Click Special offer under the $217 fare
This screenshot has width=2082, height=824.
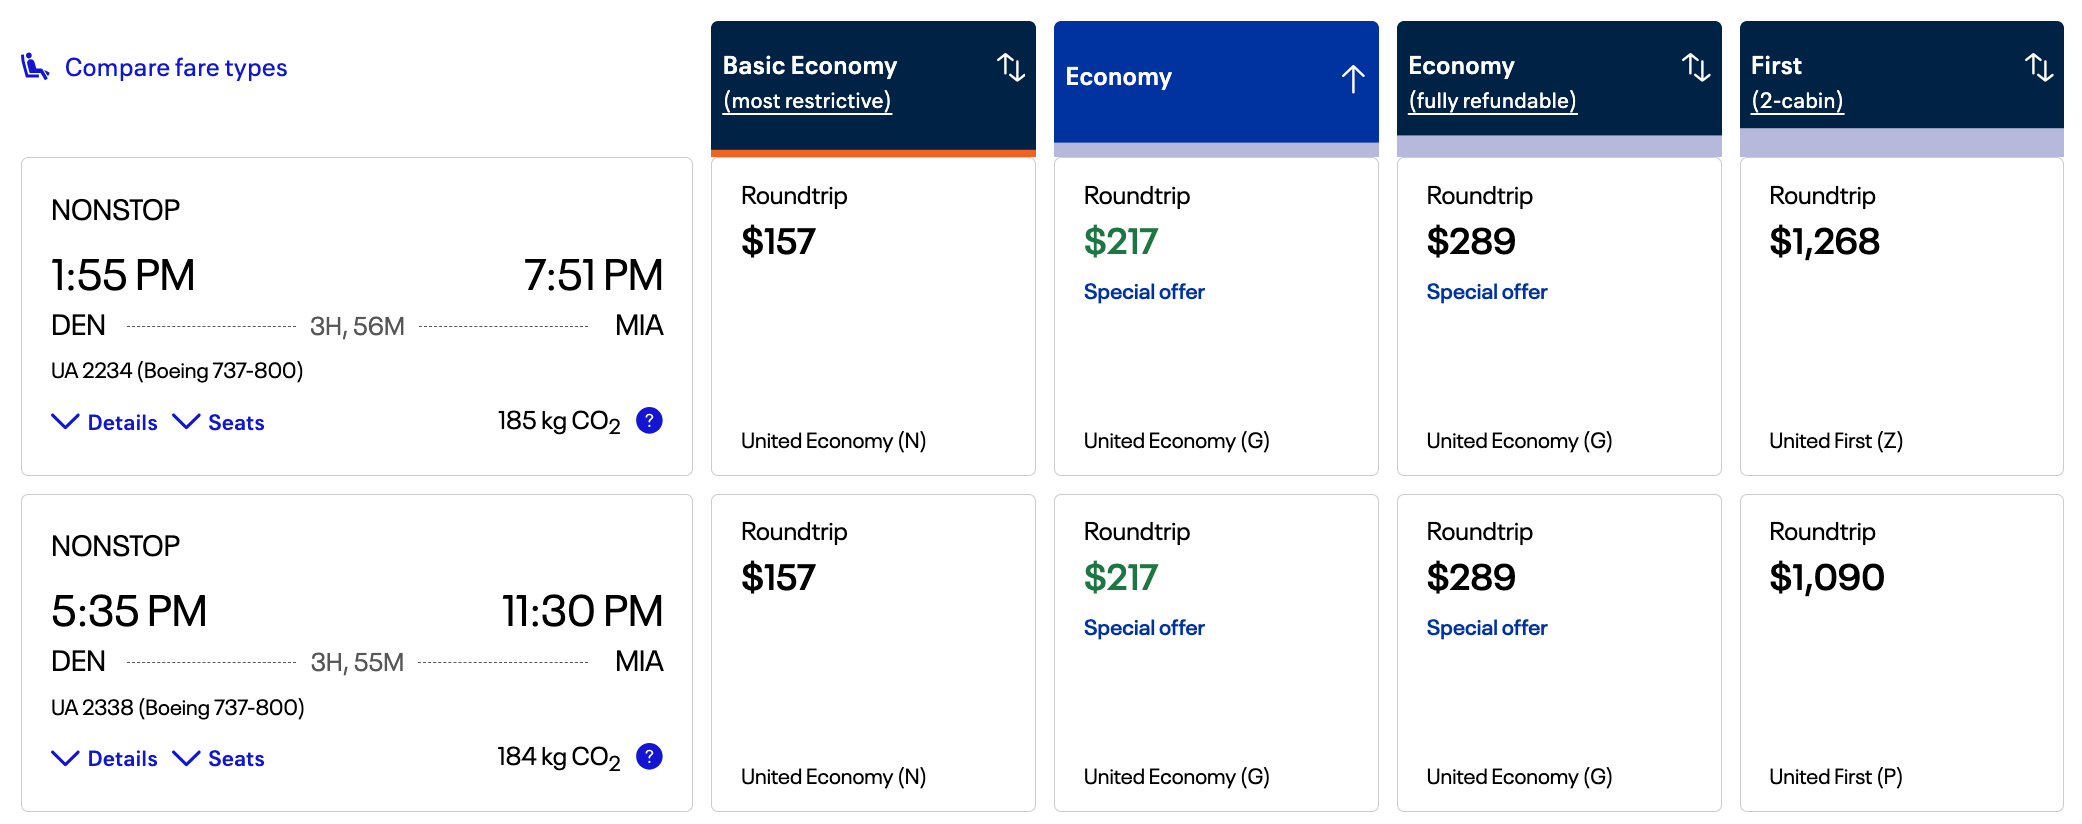[1143, 291]
